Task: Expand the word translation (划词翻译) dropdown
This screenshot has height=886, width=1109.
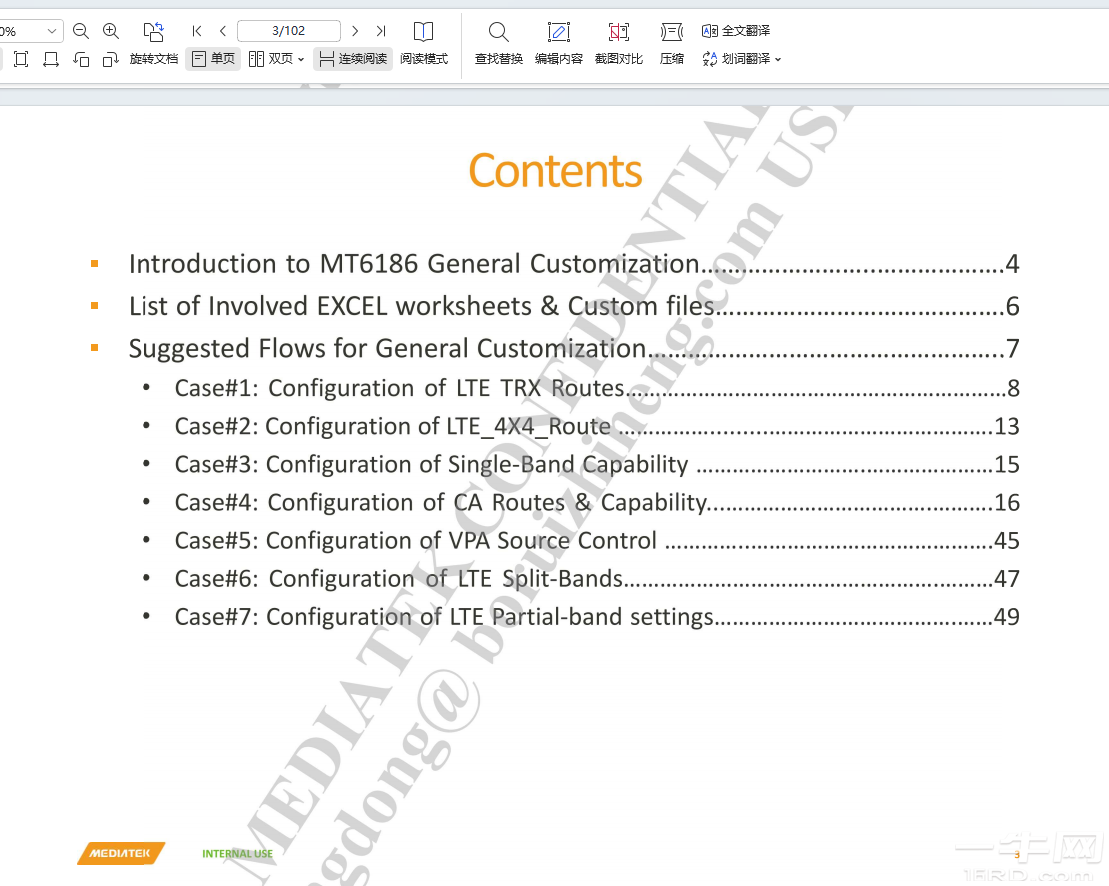Action: pyautogui.click(x=778, y=59)
